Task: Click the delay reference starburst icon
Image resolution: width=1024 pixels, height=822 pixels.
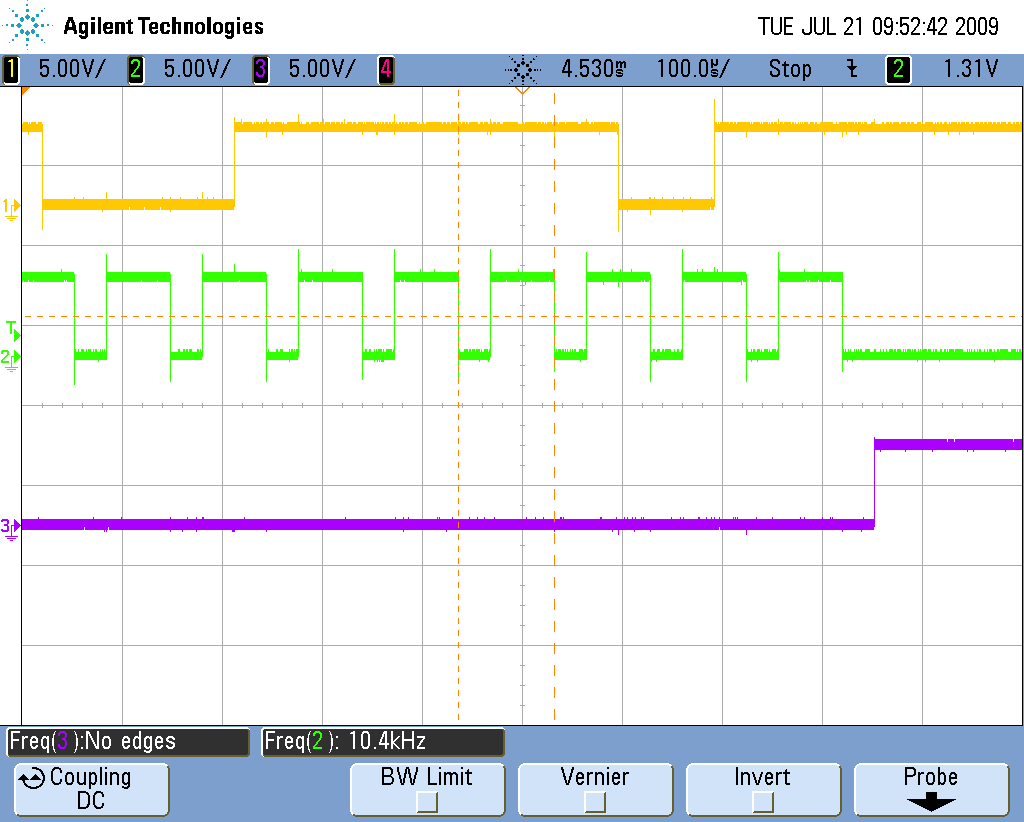Action: [523, 69]
